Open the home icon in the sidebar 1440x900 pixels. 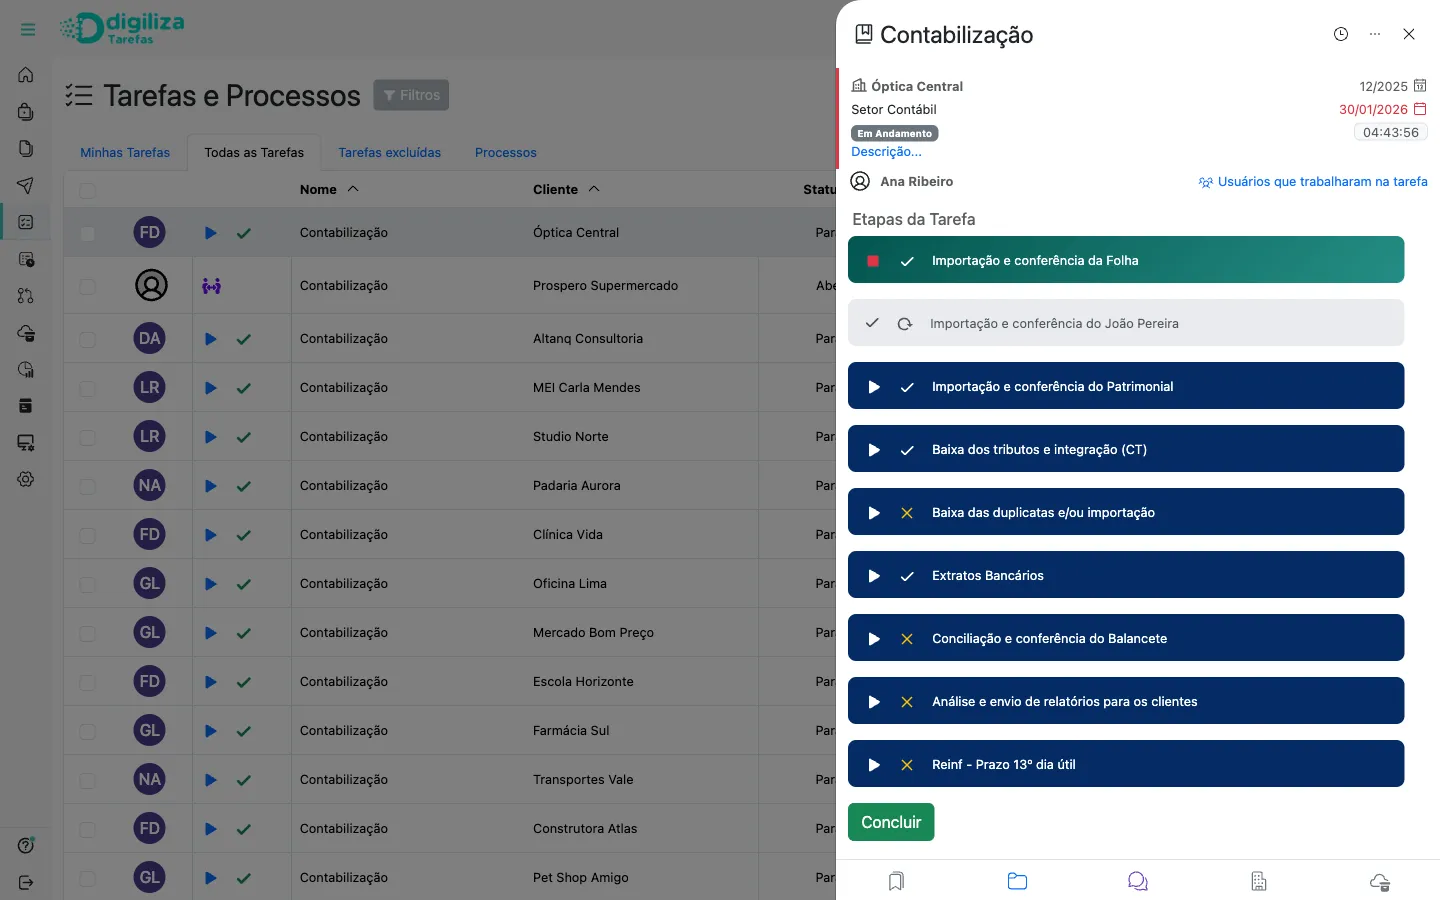(x=26, y=75)
